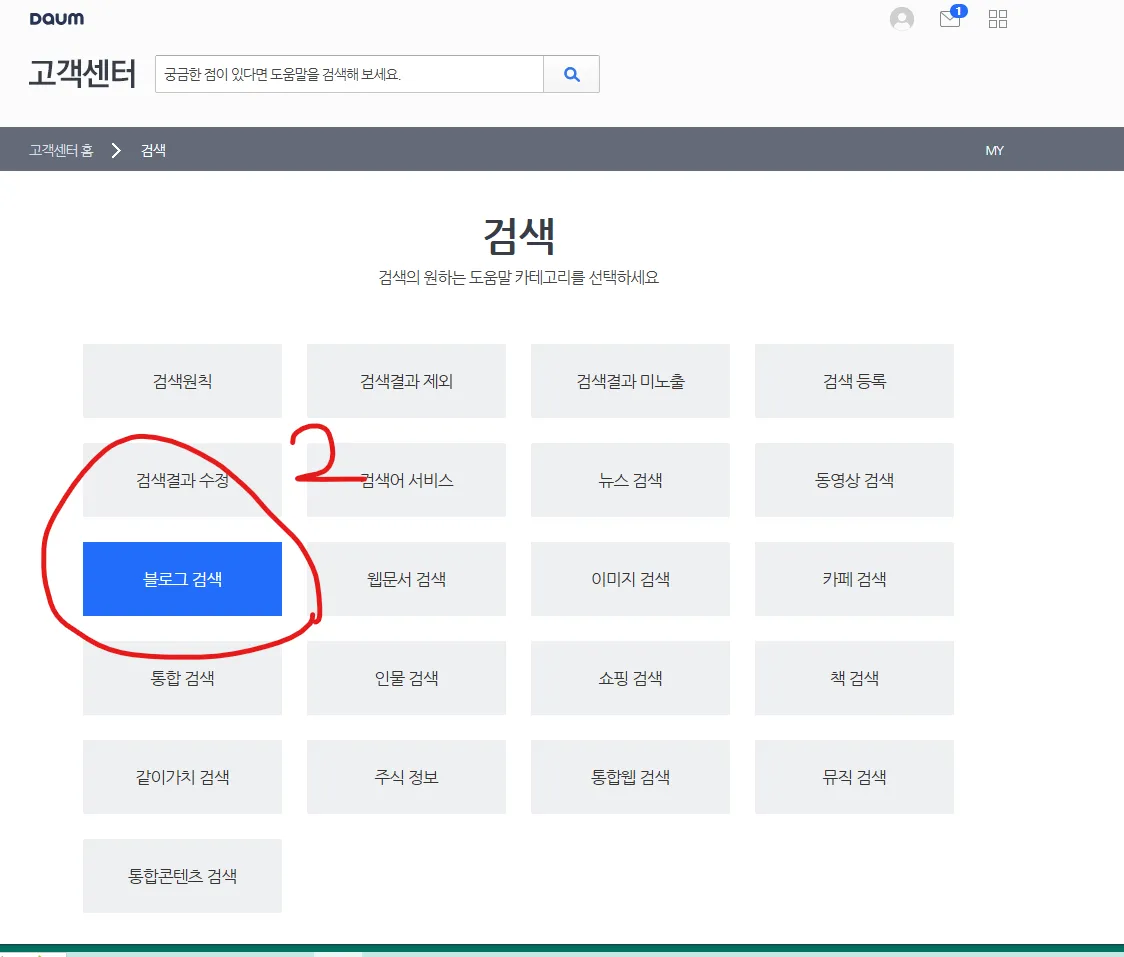1124x957 pixels.
Task: Select the 블로그 검색 category
Action: [182, 579]
